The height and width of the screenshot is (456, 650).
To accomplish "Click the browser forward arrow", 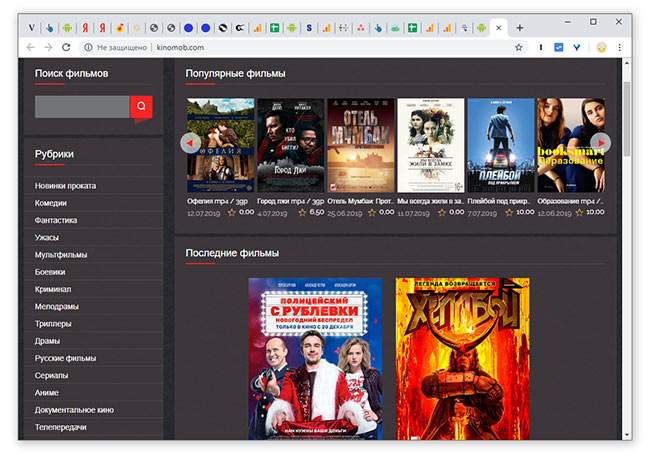I will click(49, 48).
